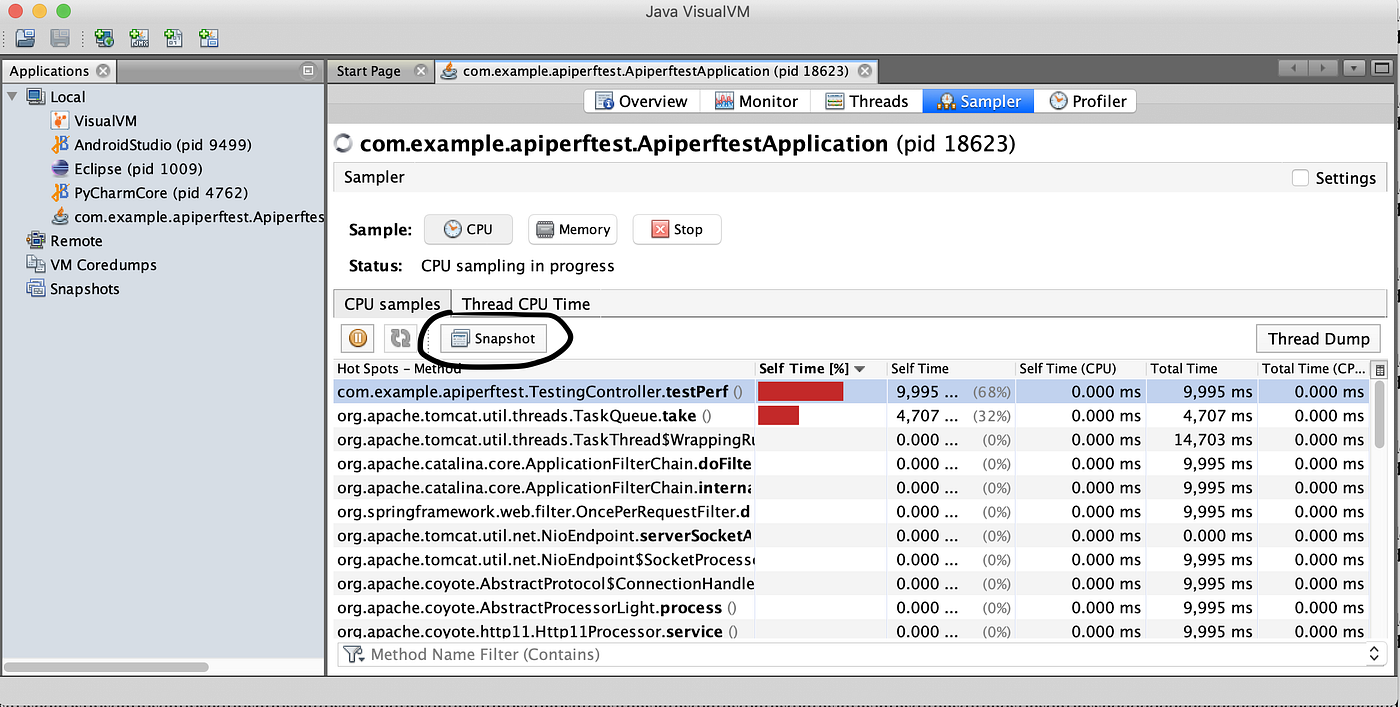
Task: Open the Method Name Filter options dropdown
Action: tap(1374, 654)
